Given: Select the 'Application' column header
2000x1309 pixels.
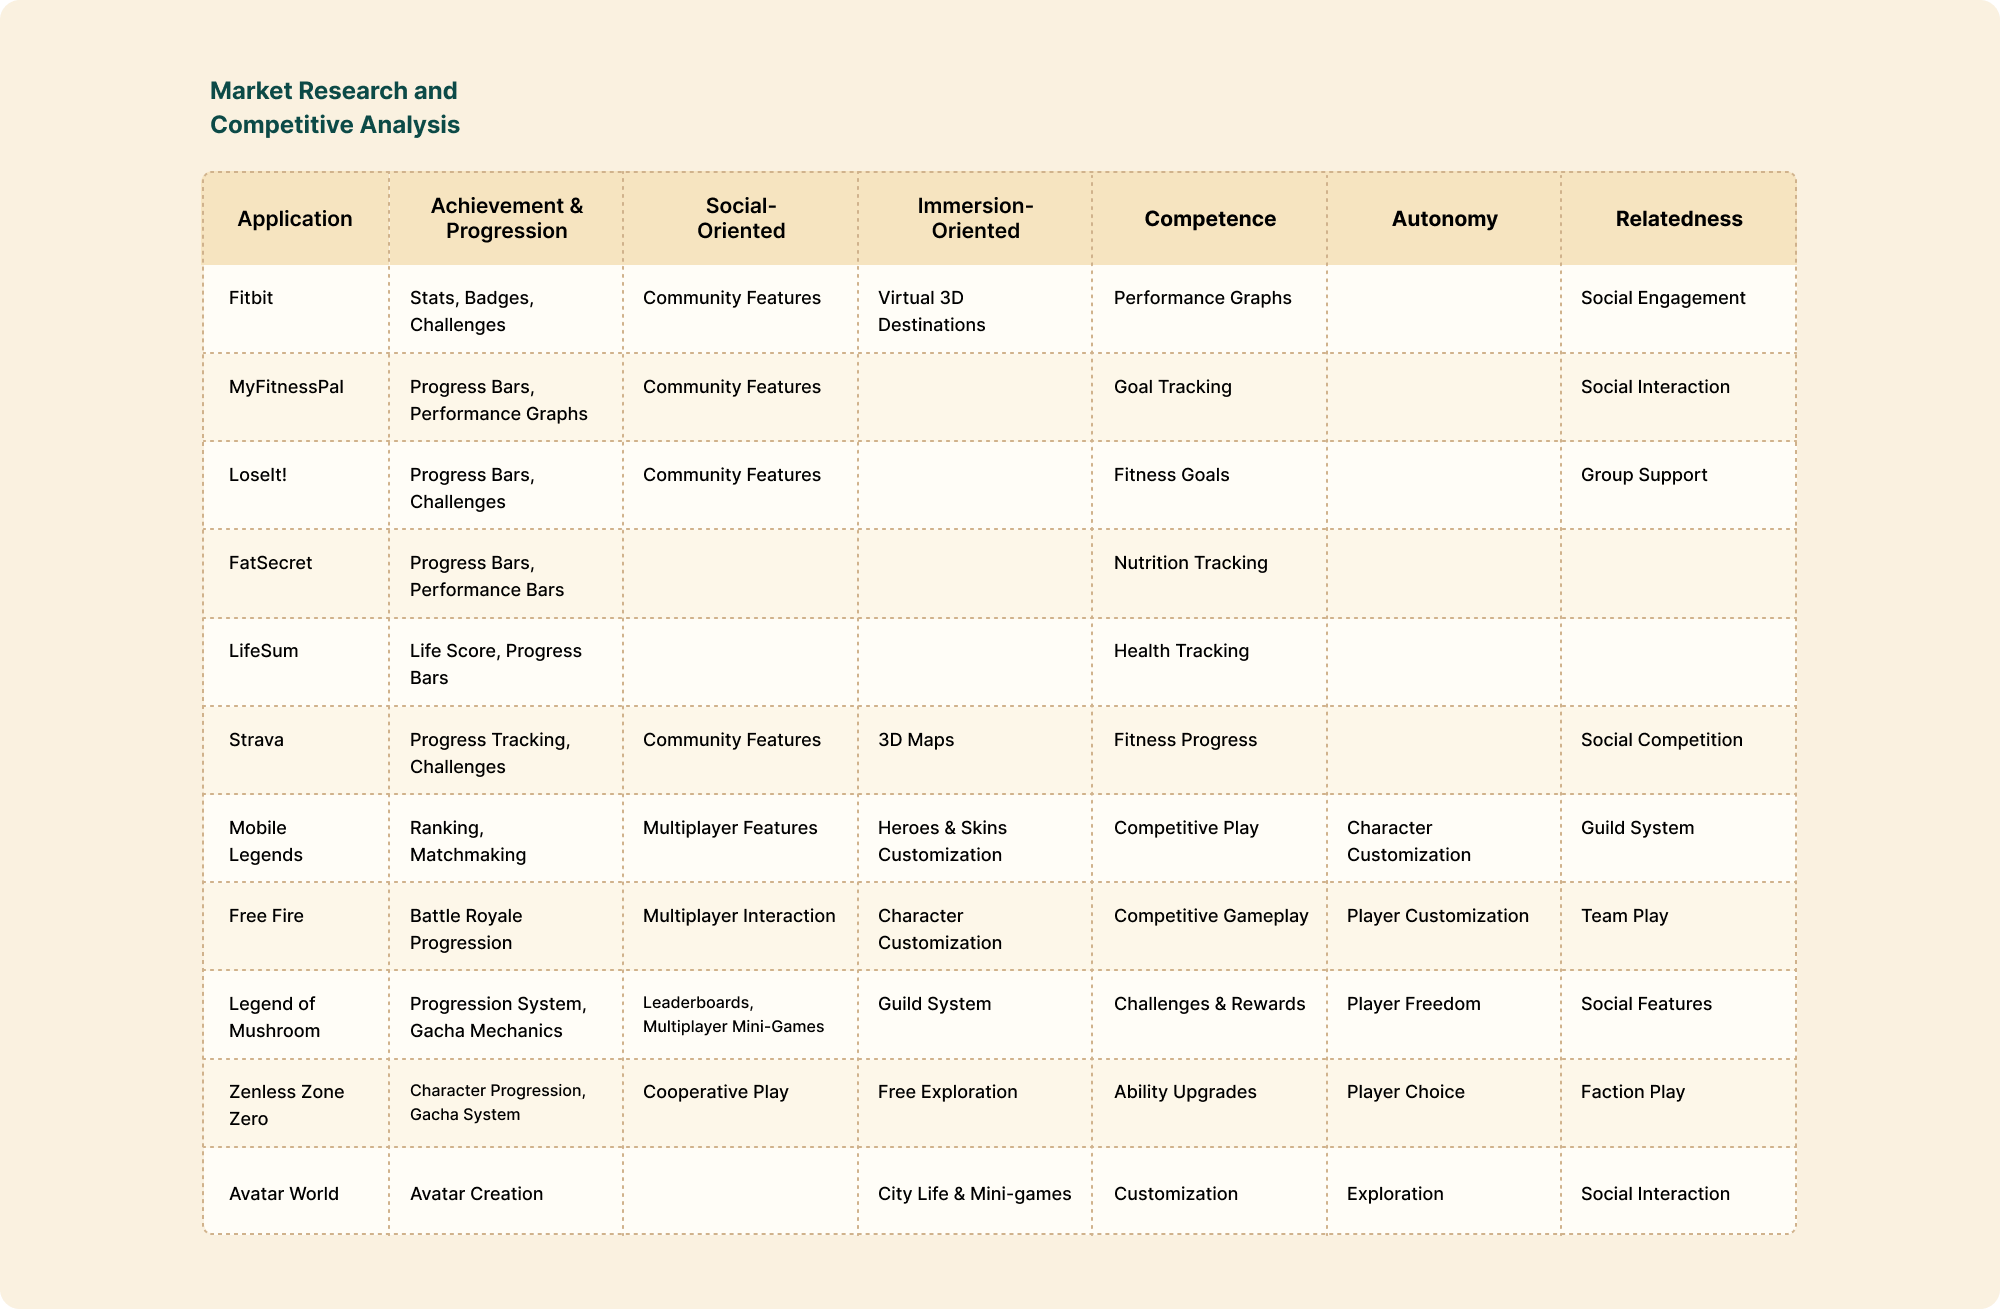Looking at the screenshot, I should [x=295, y=218].
